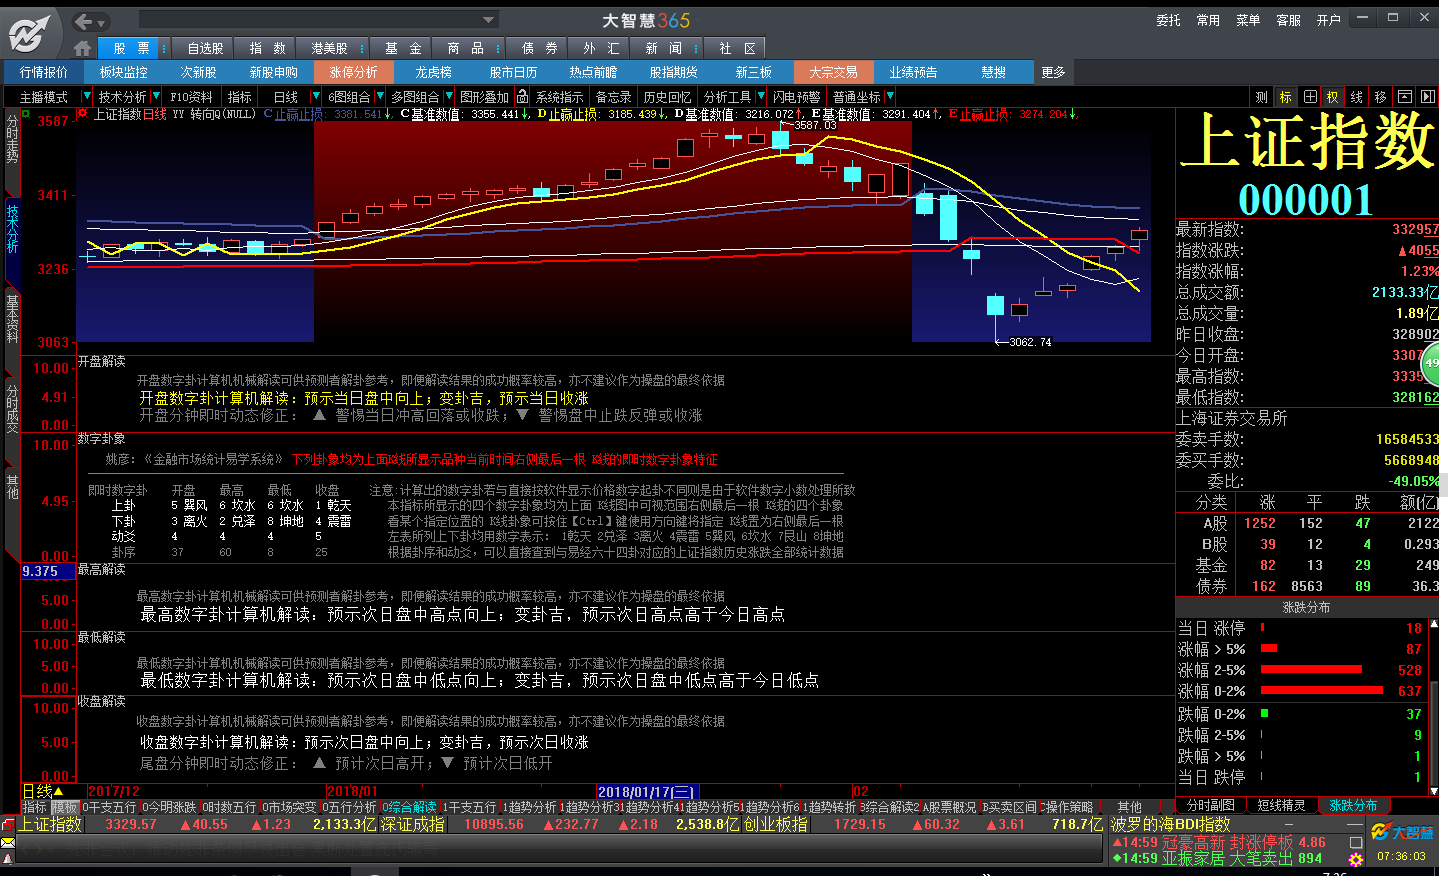
Task: Click the panel window toggle icon
Action: pyautogui.click(x=1405, y=97)
